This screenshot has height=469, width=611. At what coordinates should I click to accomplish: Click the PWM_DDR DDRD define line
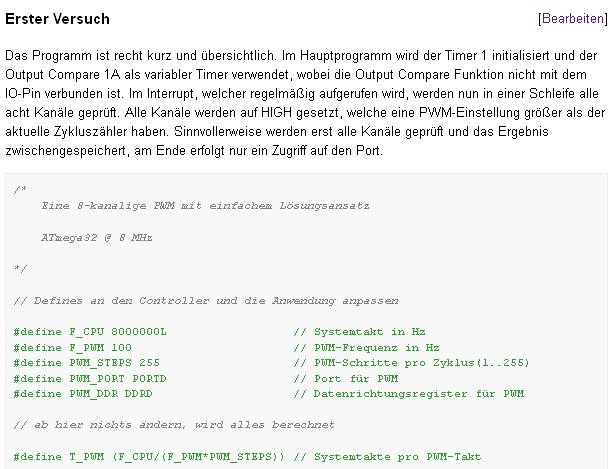click(83, 394)
